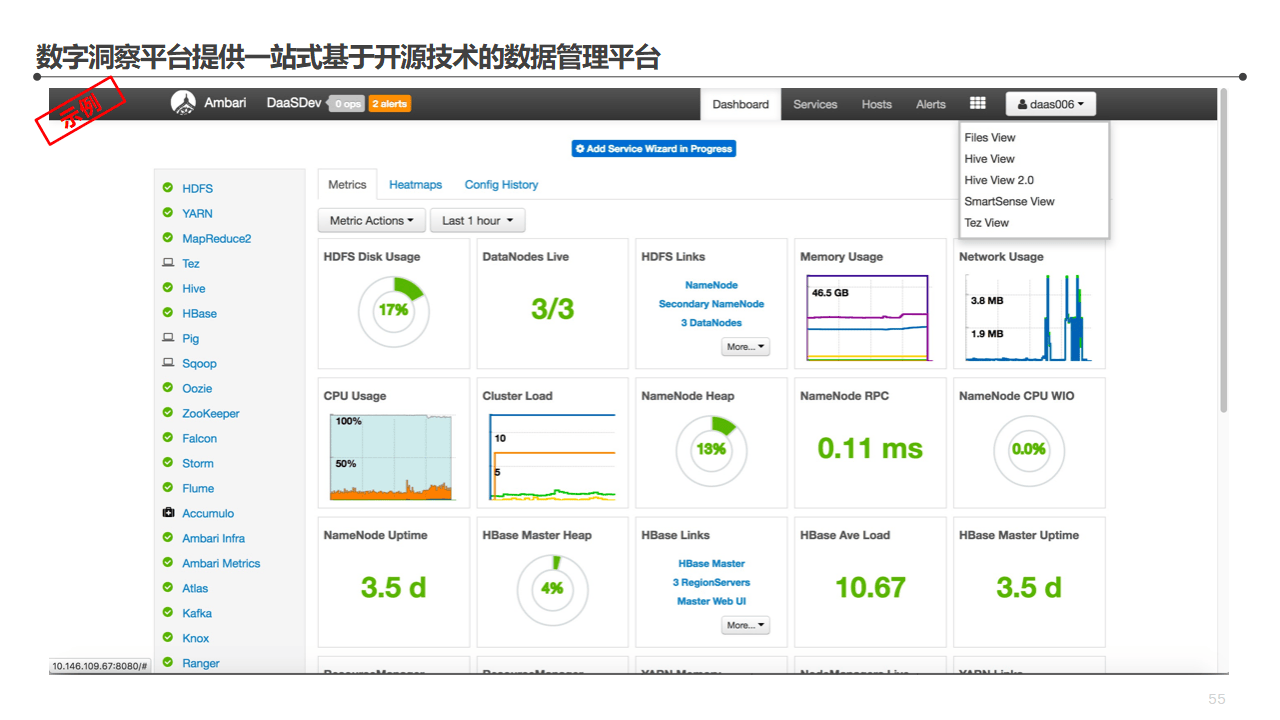Click the Sqoop client laptop icon

pos(168,363)
